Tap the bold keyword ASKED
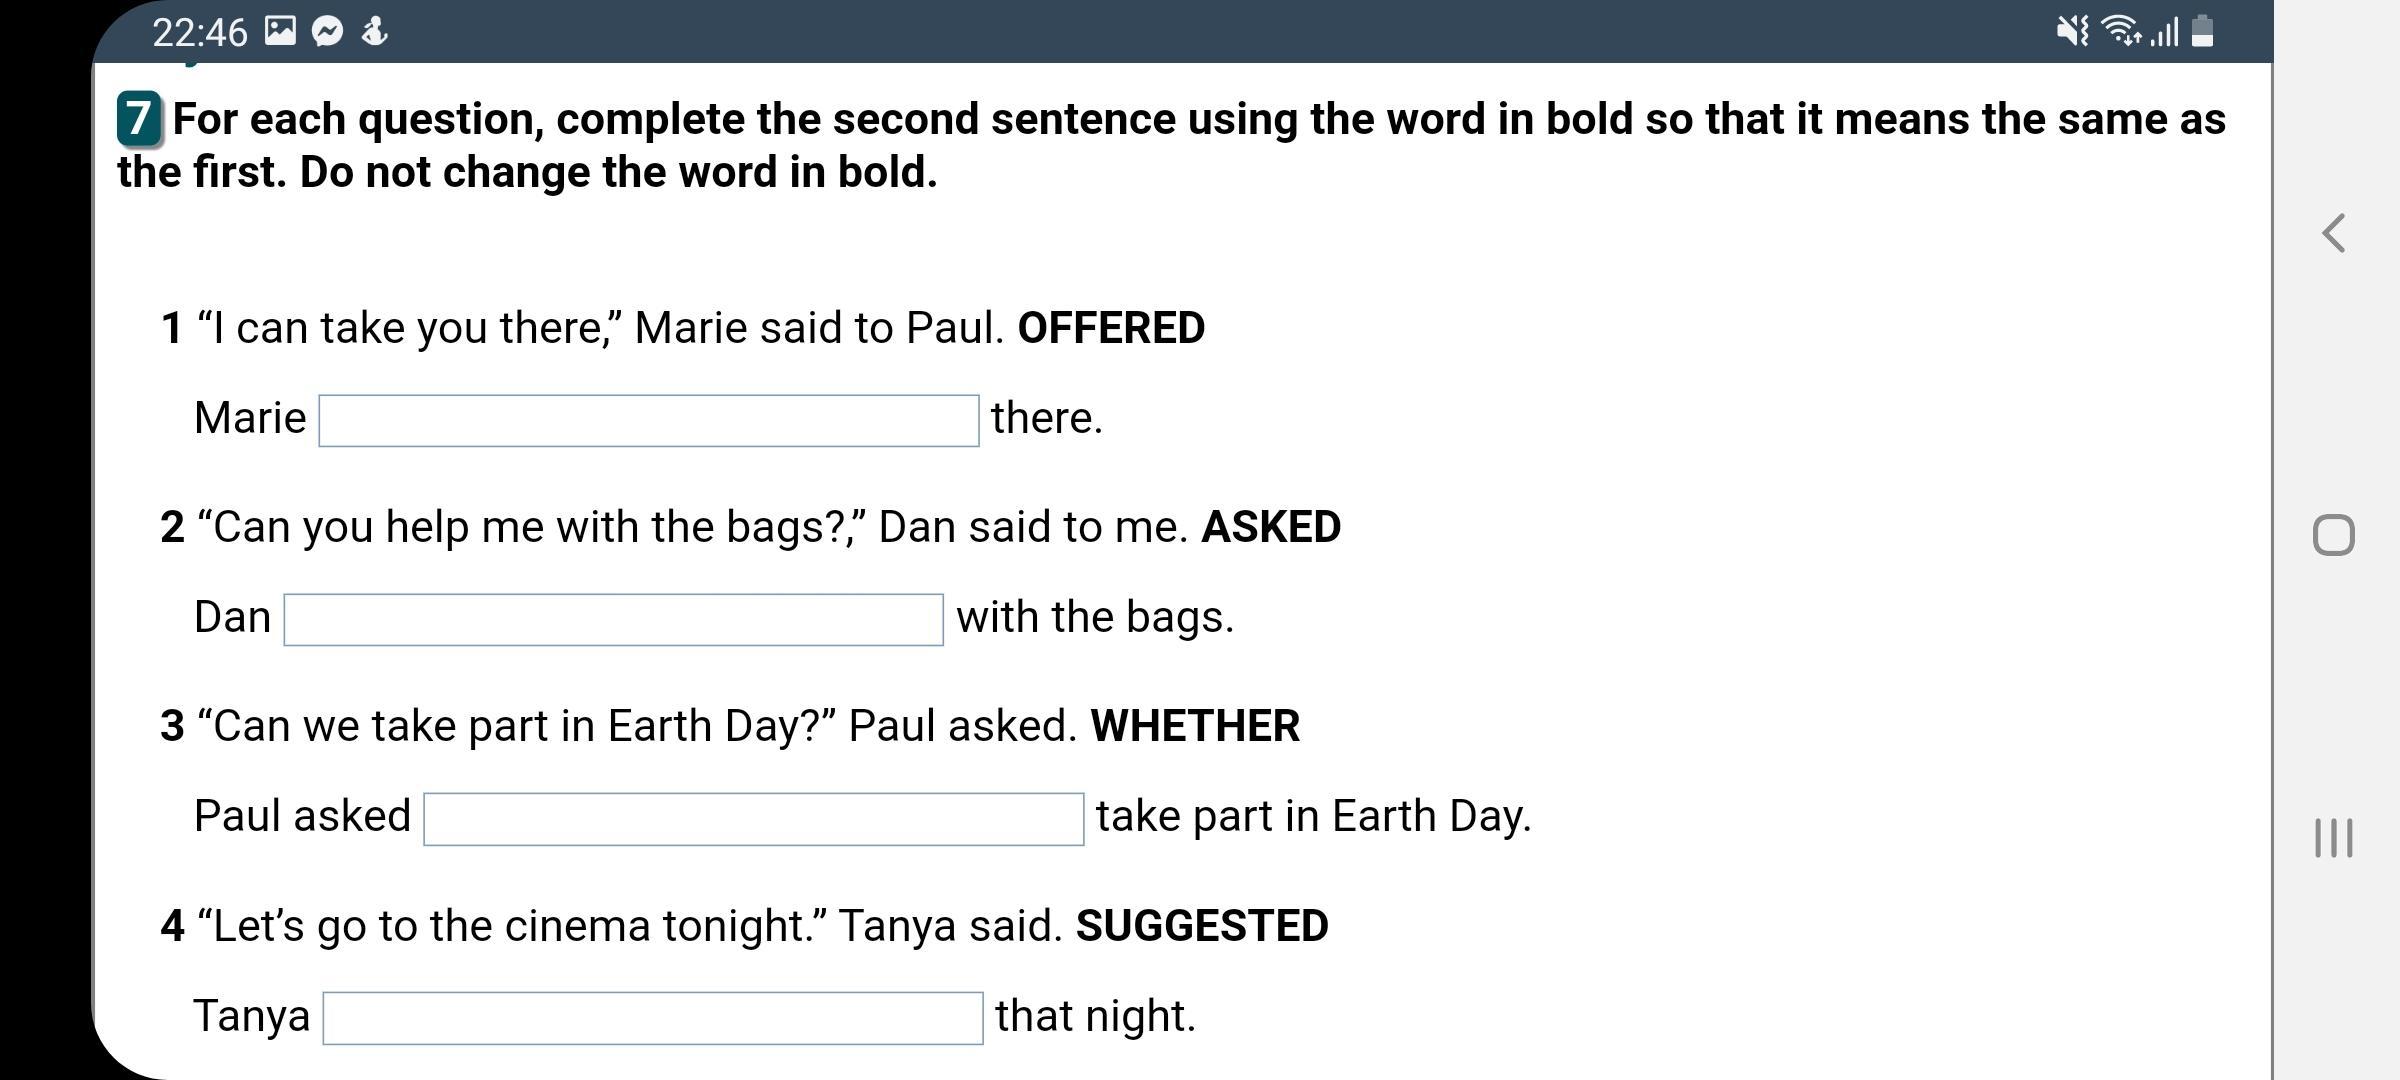Viewport: 2400px width, 1080px height. tap(1271, 527)
